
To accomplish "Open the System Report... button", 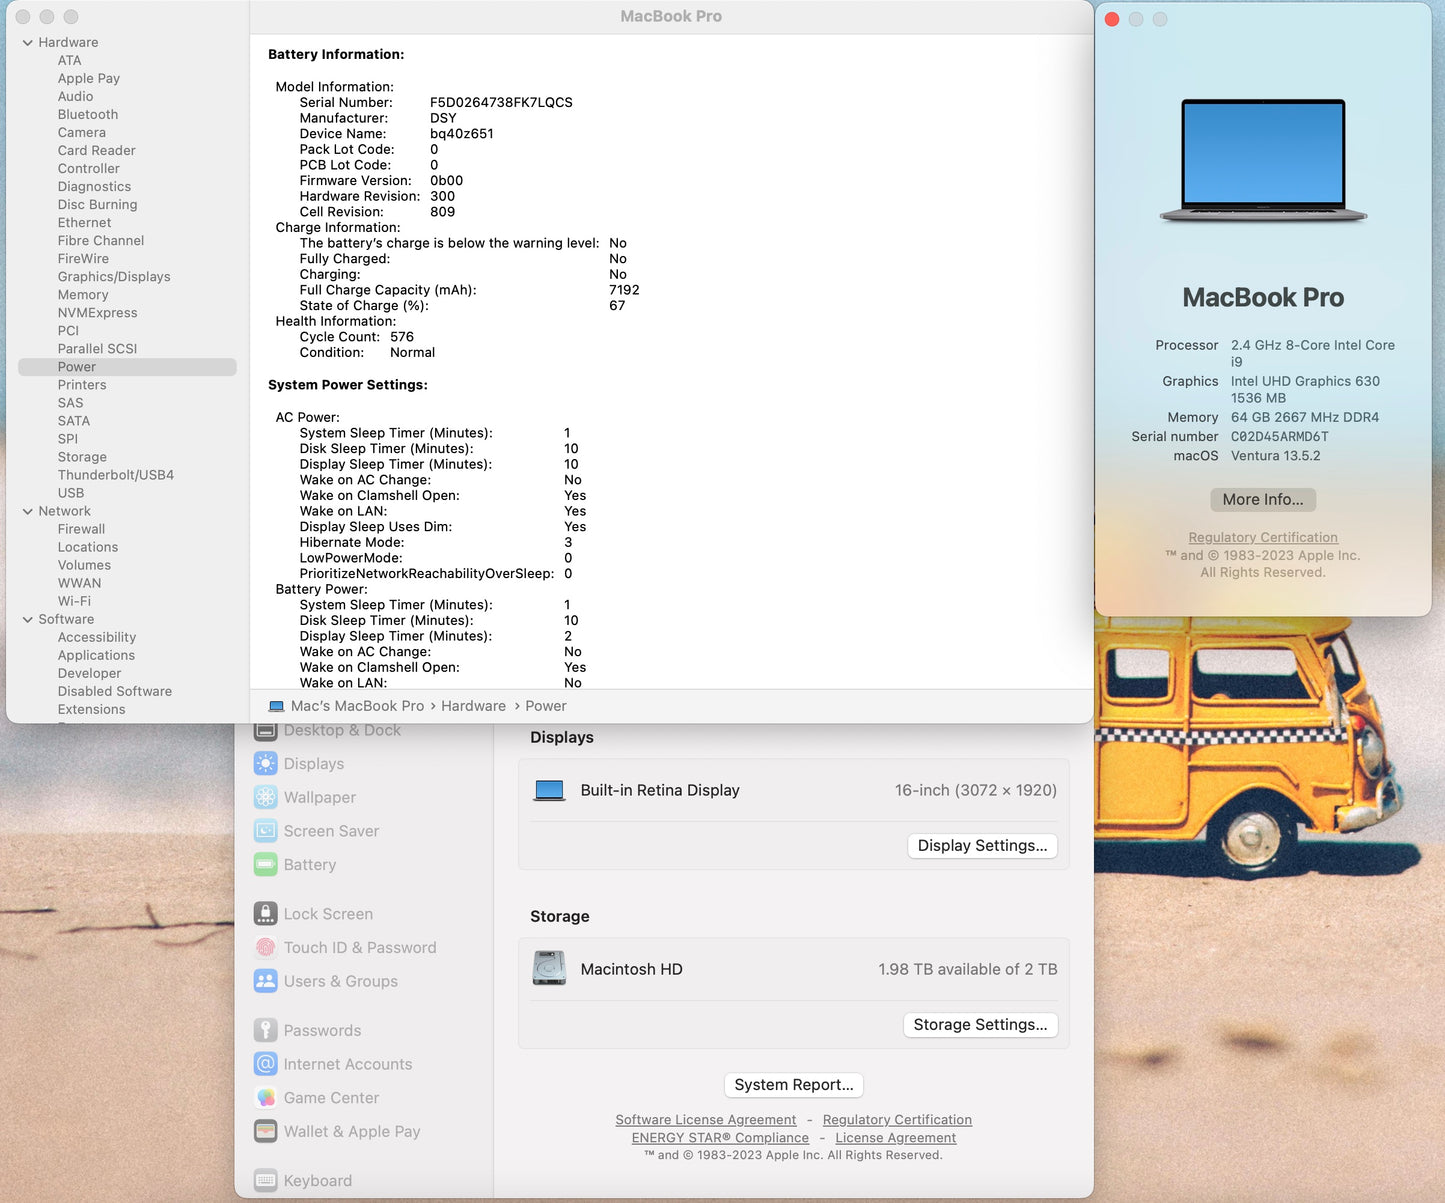I will (x=793, y=1085).
